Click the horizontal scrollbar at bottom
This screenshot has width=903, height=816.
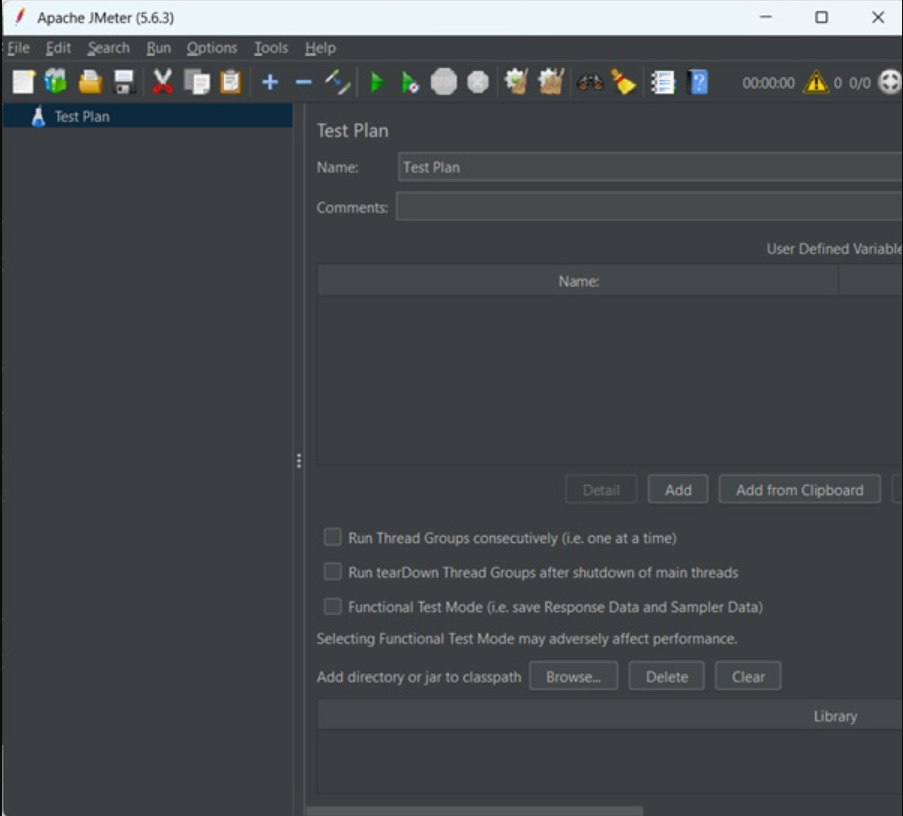click(474, 811)
